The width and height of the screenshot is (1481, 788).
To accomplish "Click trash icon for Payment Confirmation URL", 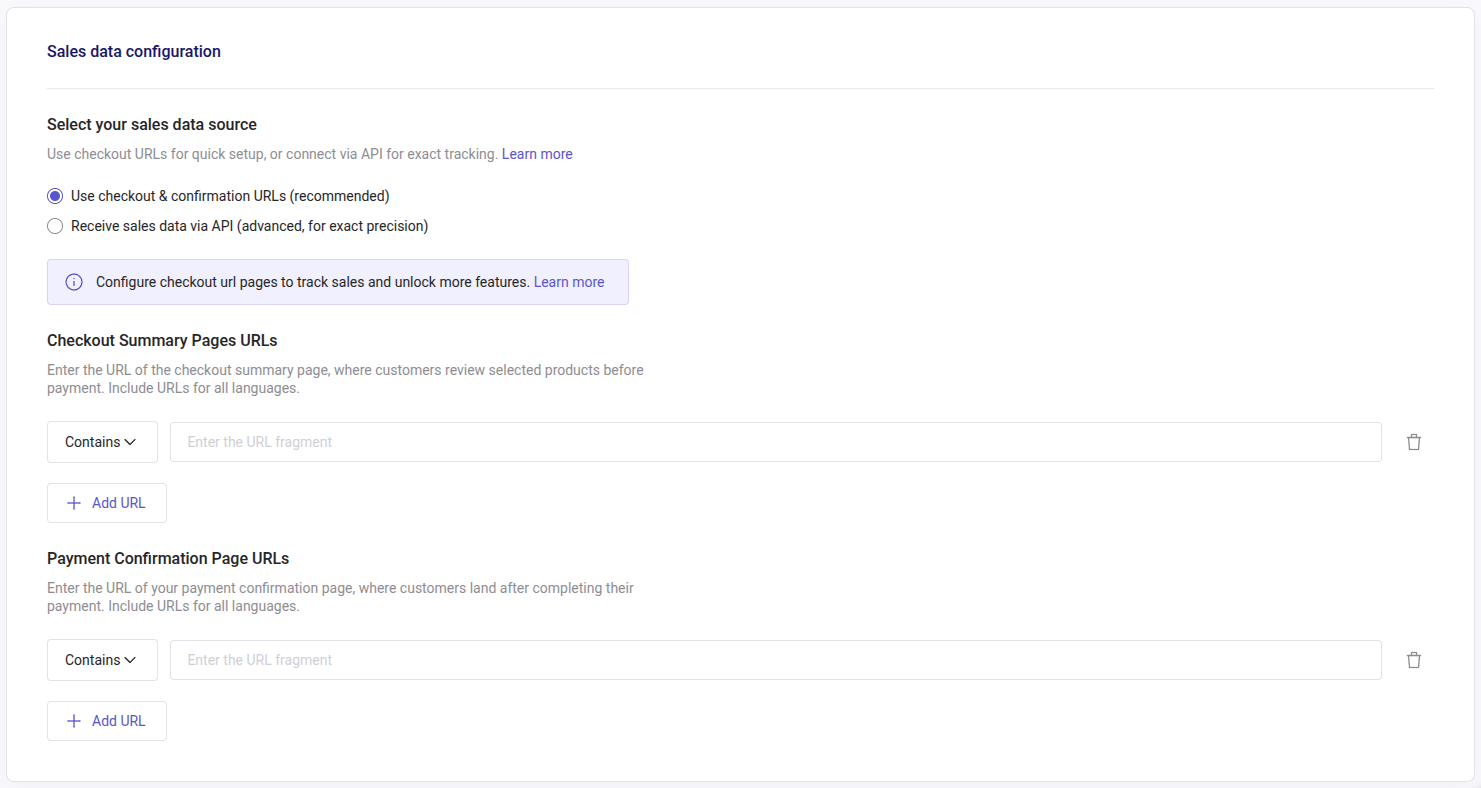I will pos(1413,660).
